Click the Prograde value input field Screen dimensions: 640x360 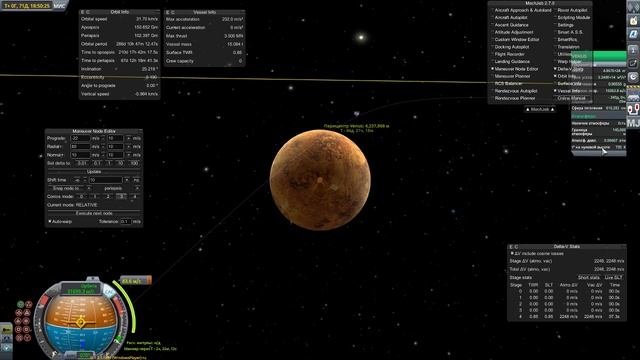coord(80,138)
